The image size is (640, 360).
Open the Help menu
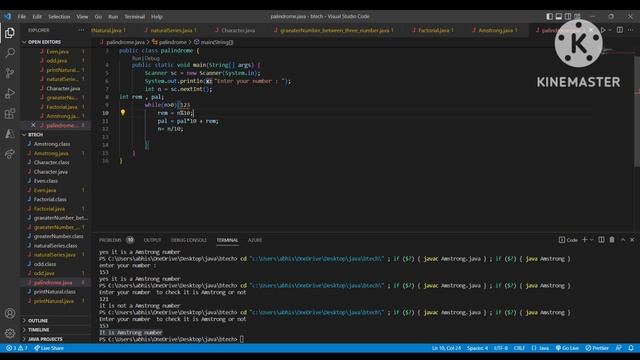tap(157, 16)
